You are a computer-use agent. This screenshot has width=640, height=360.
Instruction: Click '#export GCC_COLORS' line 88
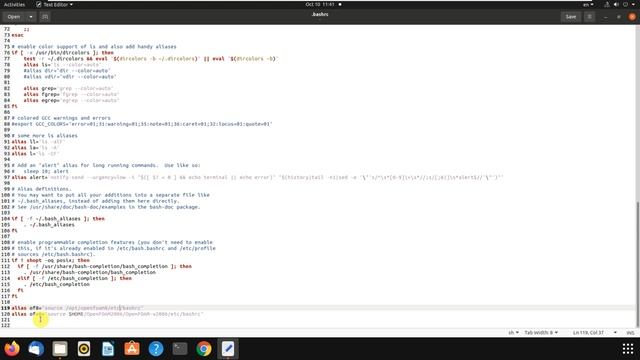142,124
